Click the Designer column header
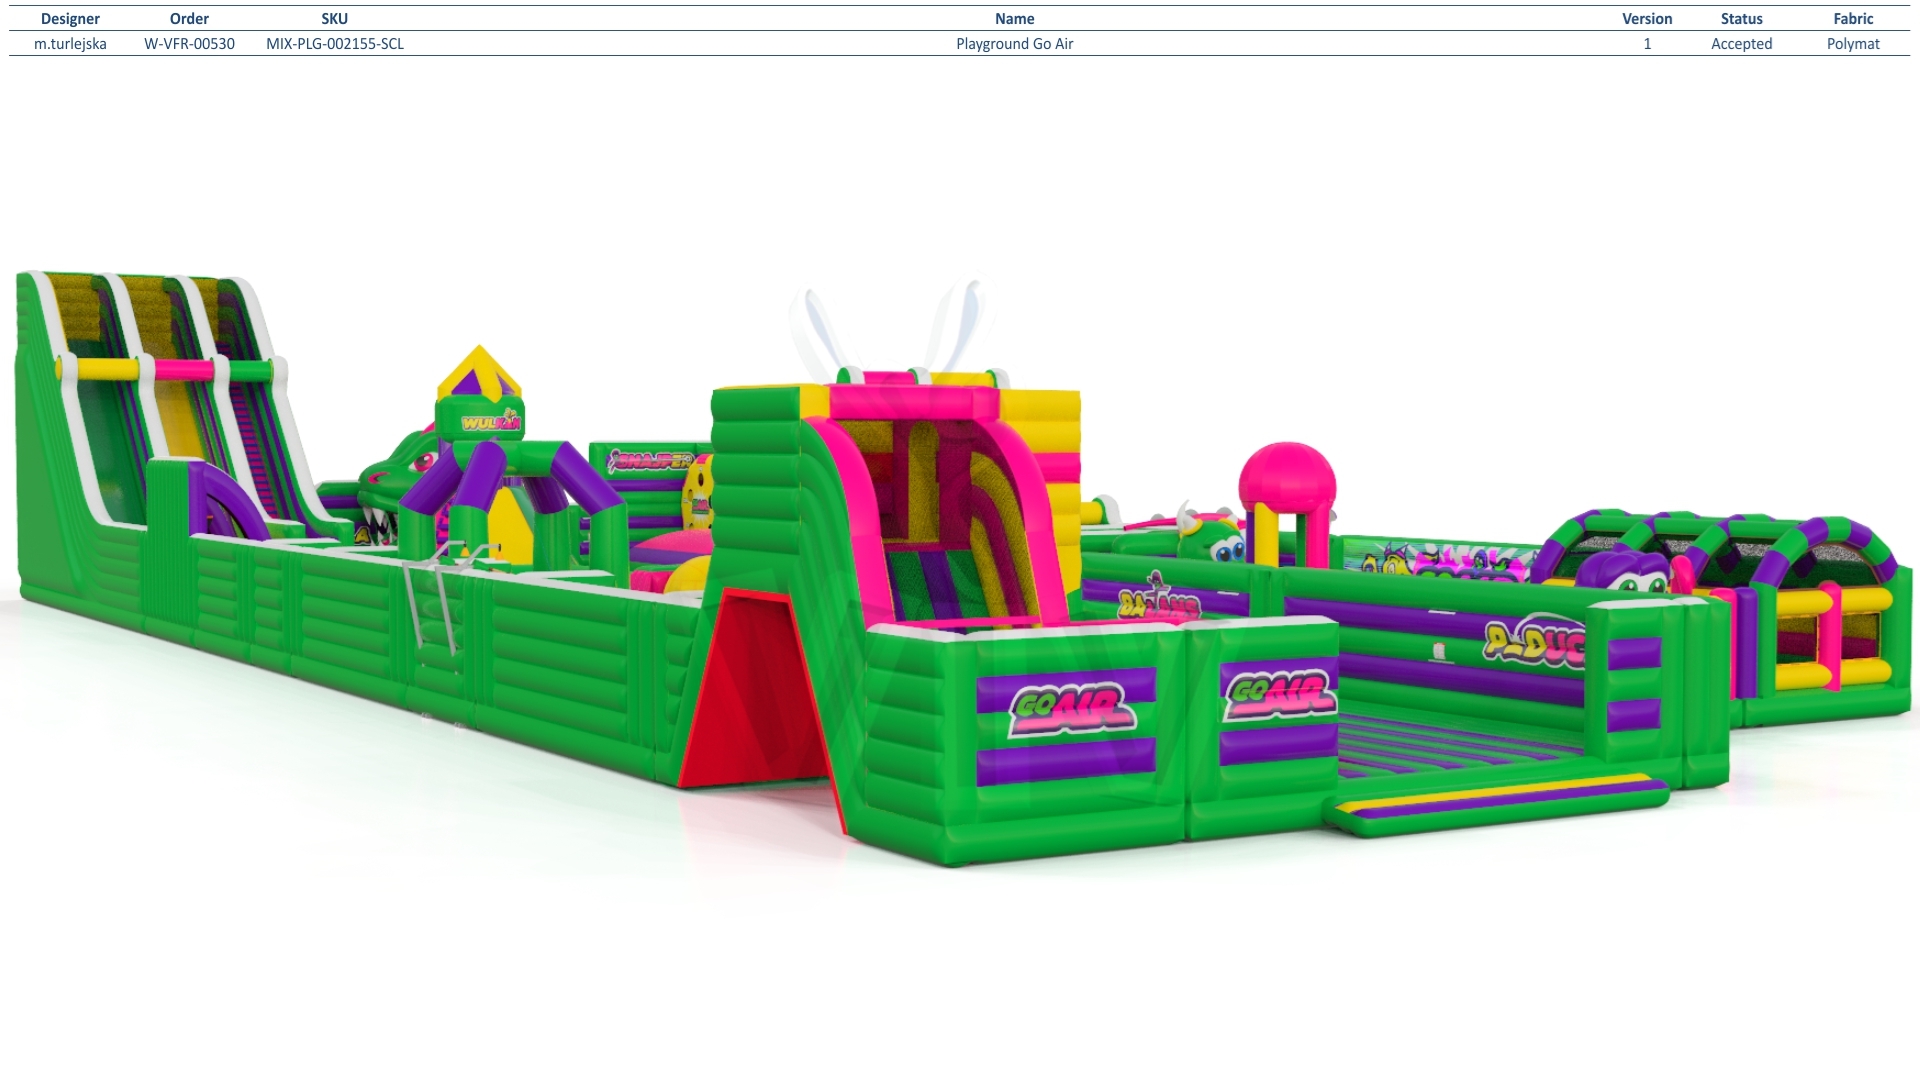 pyautogui.click(x=70, y=19)
